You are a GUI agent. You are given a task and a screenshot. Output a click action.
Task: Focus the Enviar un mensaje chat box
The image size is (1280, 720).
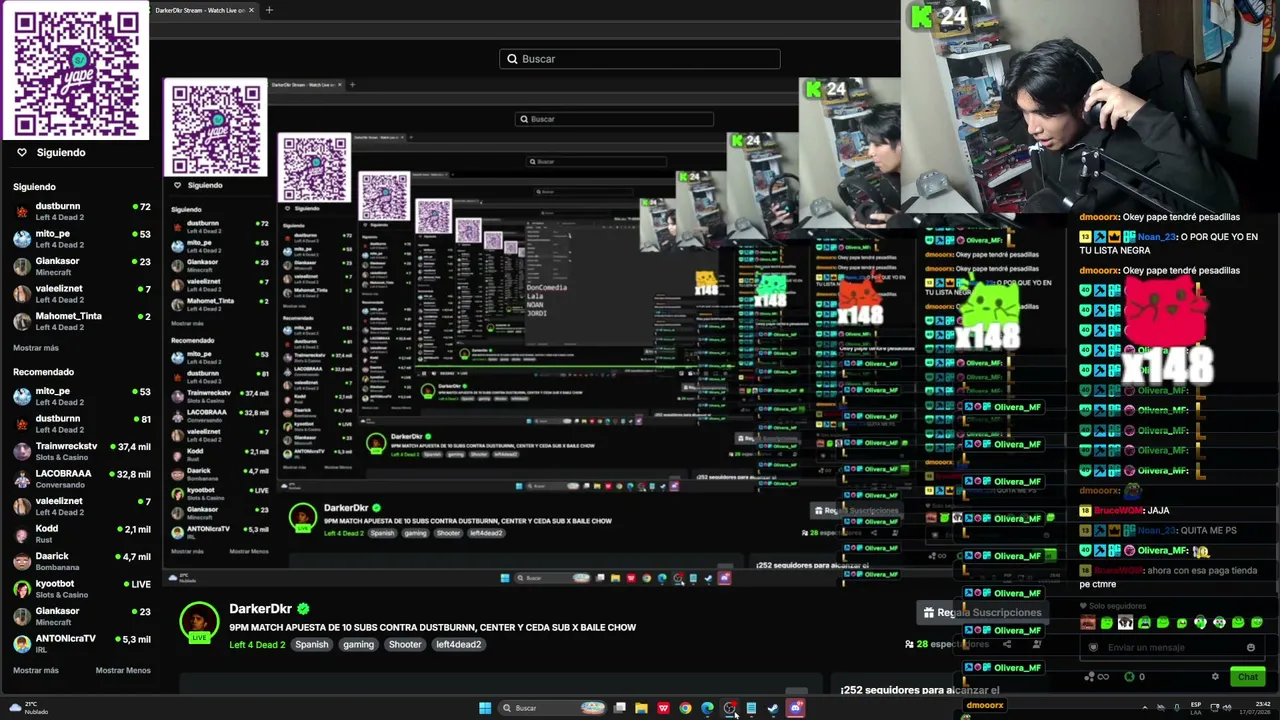1172,647
